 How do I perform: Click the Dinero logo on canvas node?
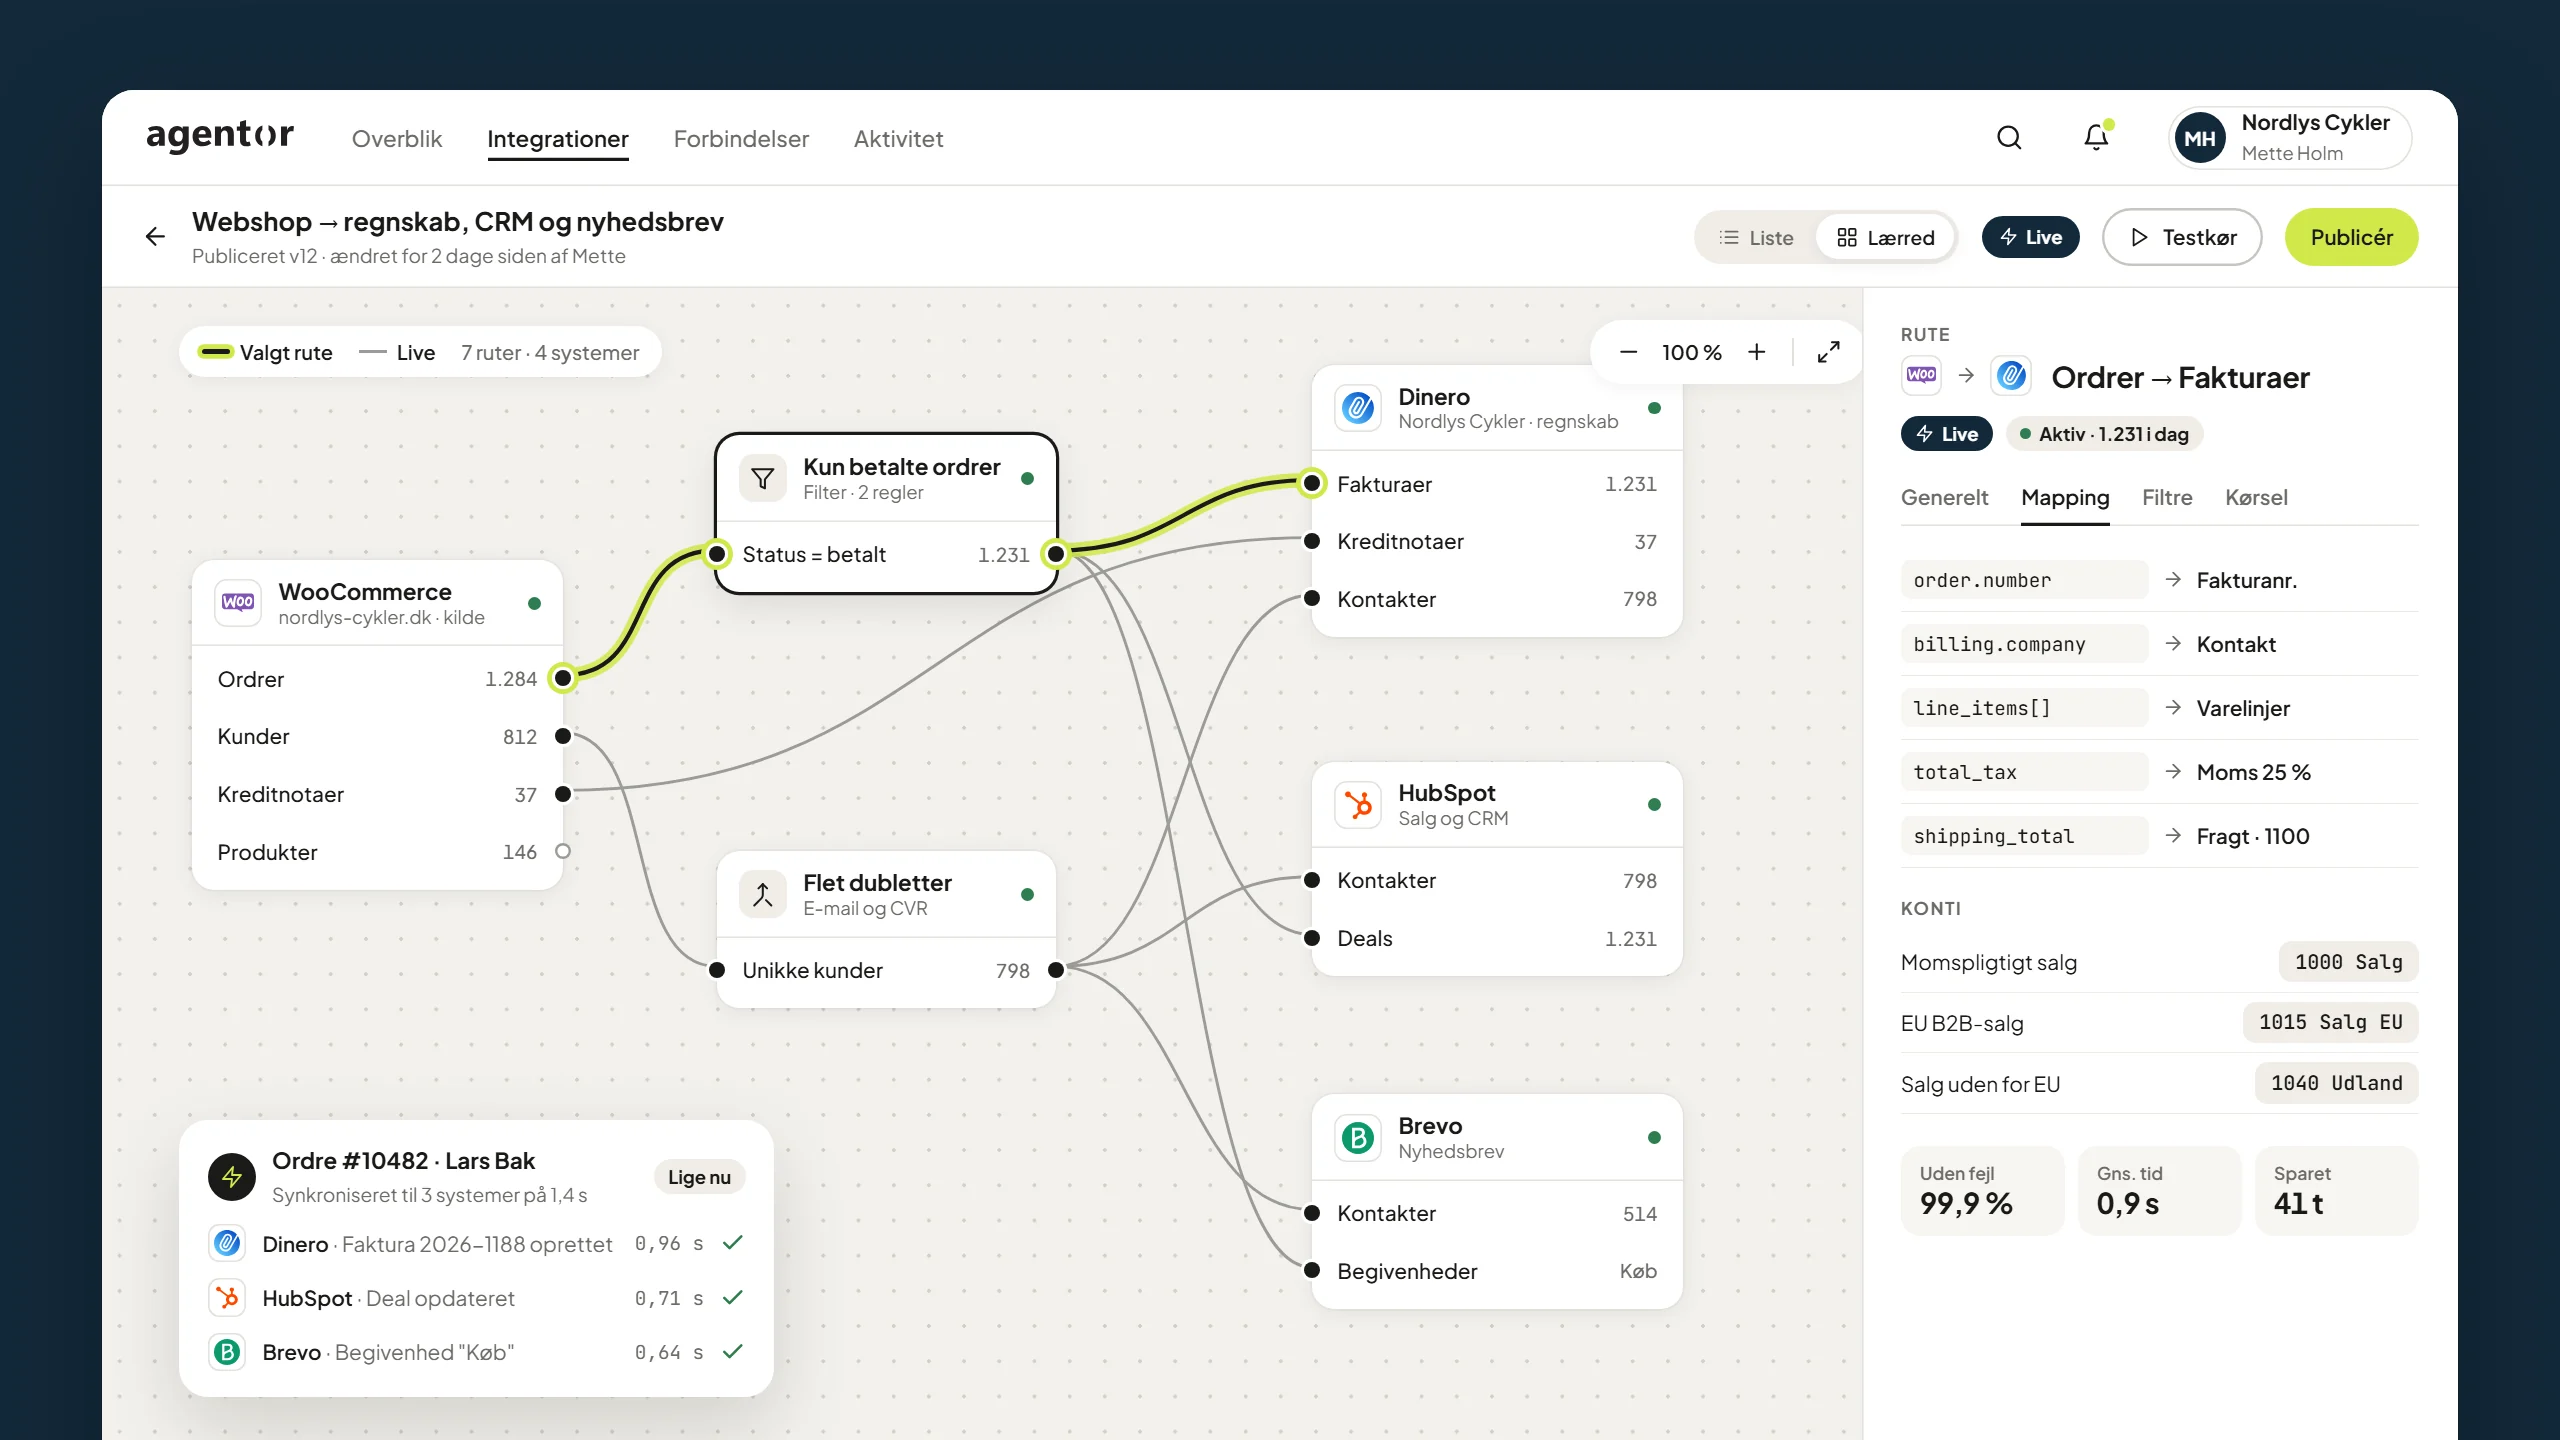(x=1358, y=408)
